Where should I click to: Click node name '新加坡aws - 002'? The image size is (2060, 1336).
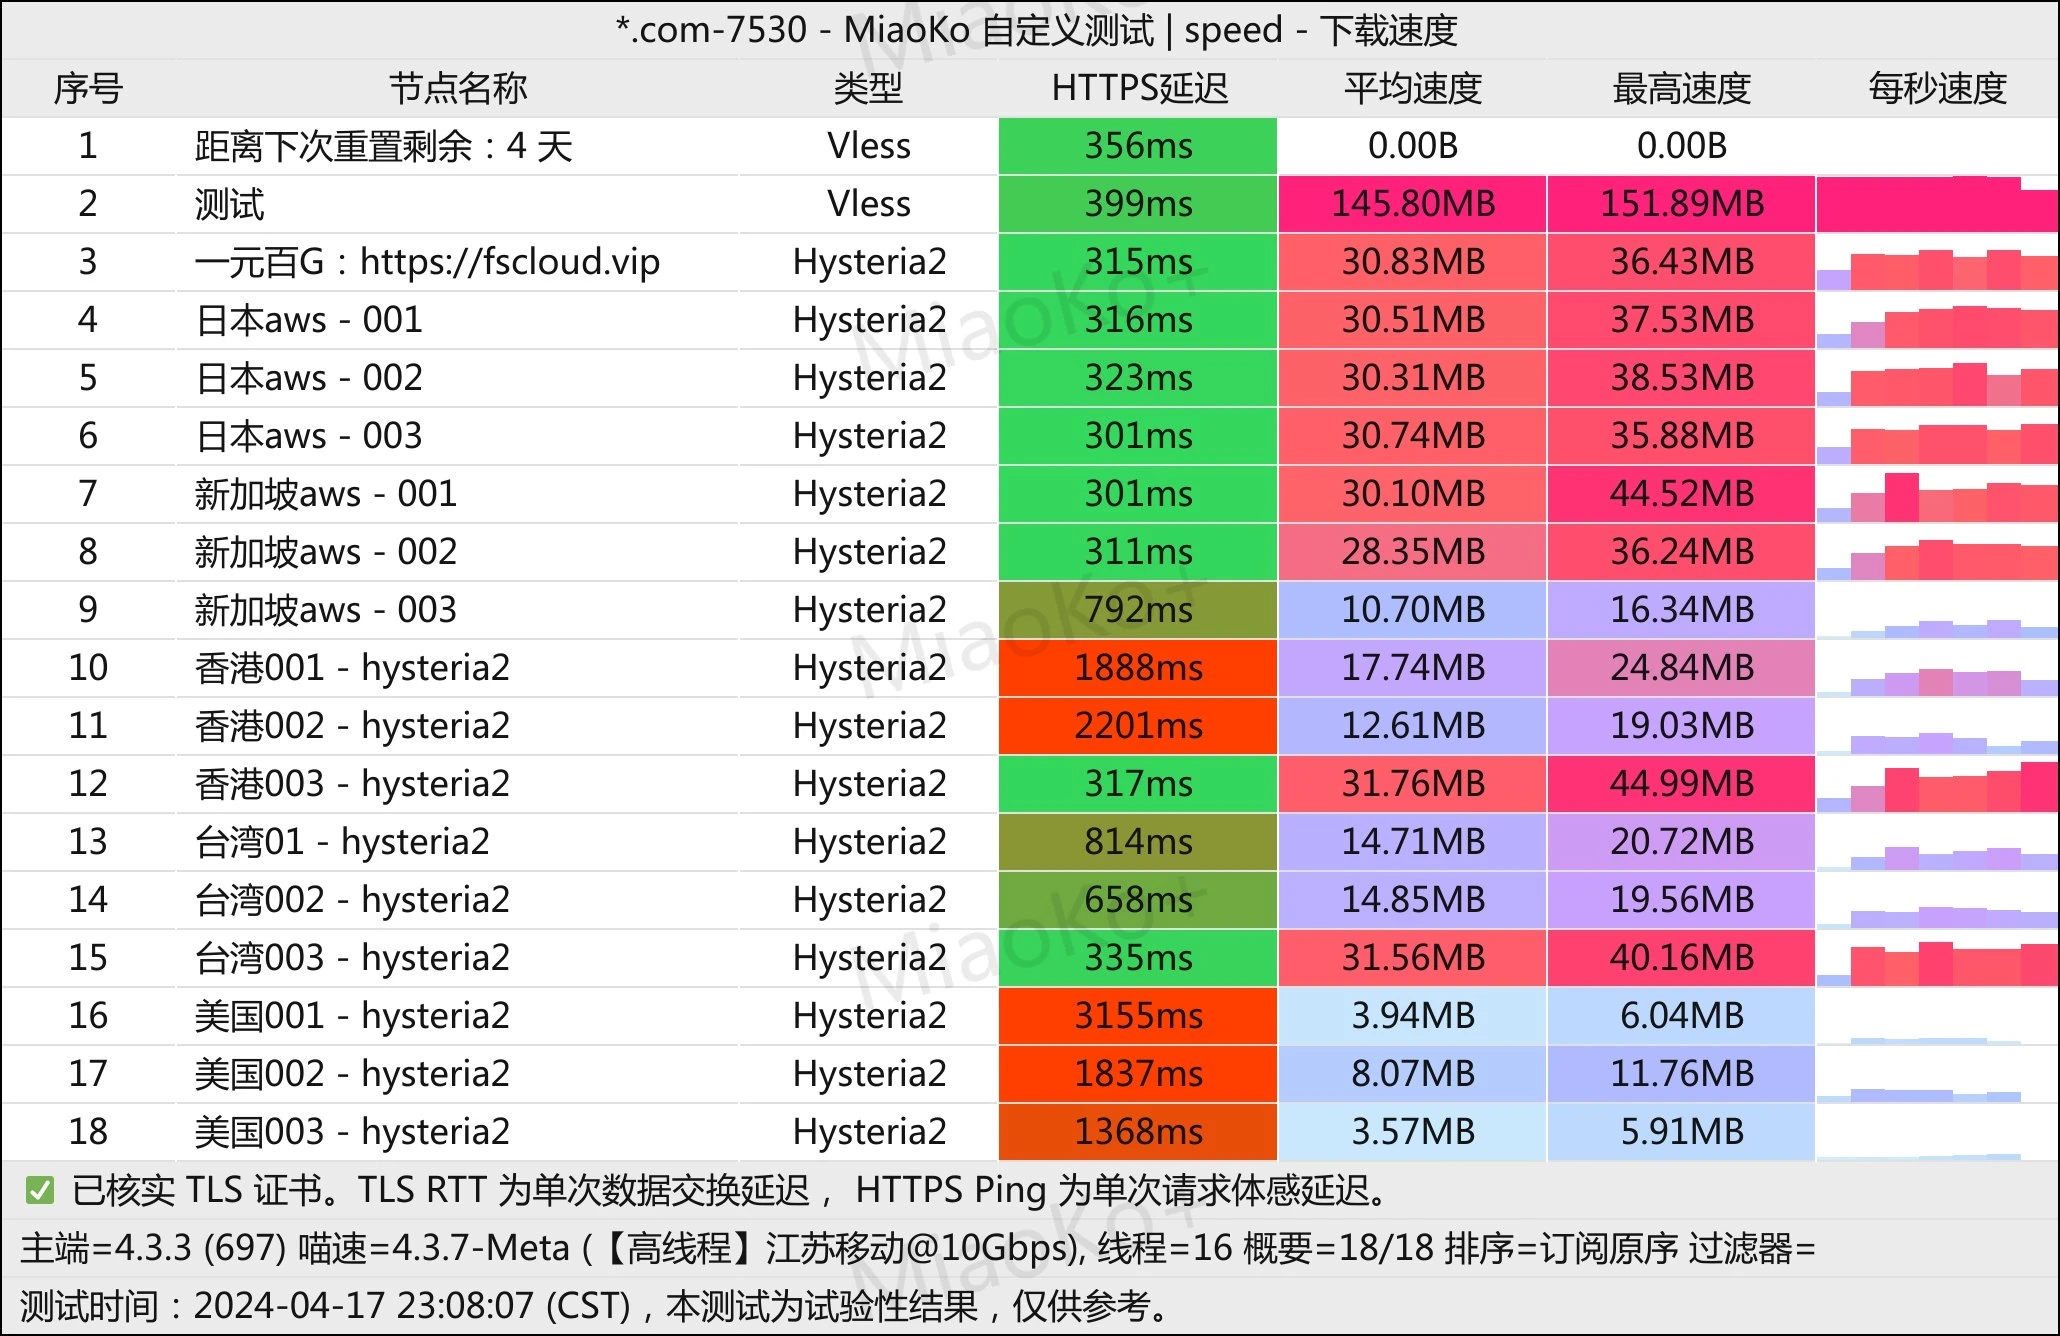326,553
